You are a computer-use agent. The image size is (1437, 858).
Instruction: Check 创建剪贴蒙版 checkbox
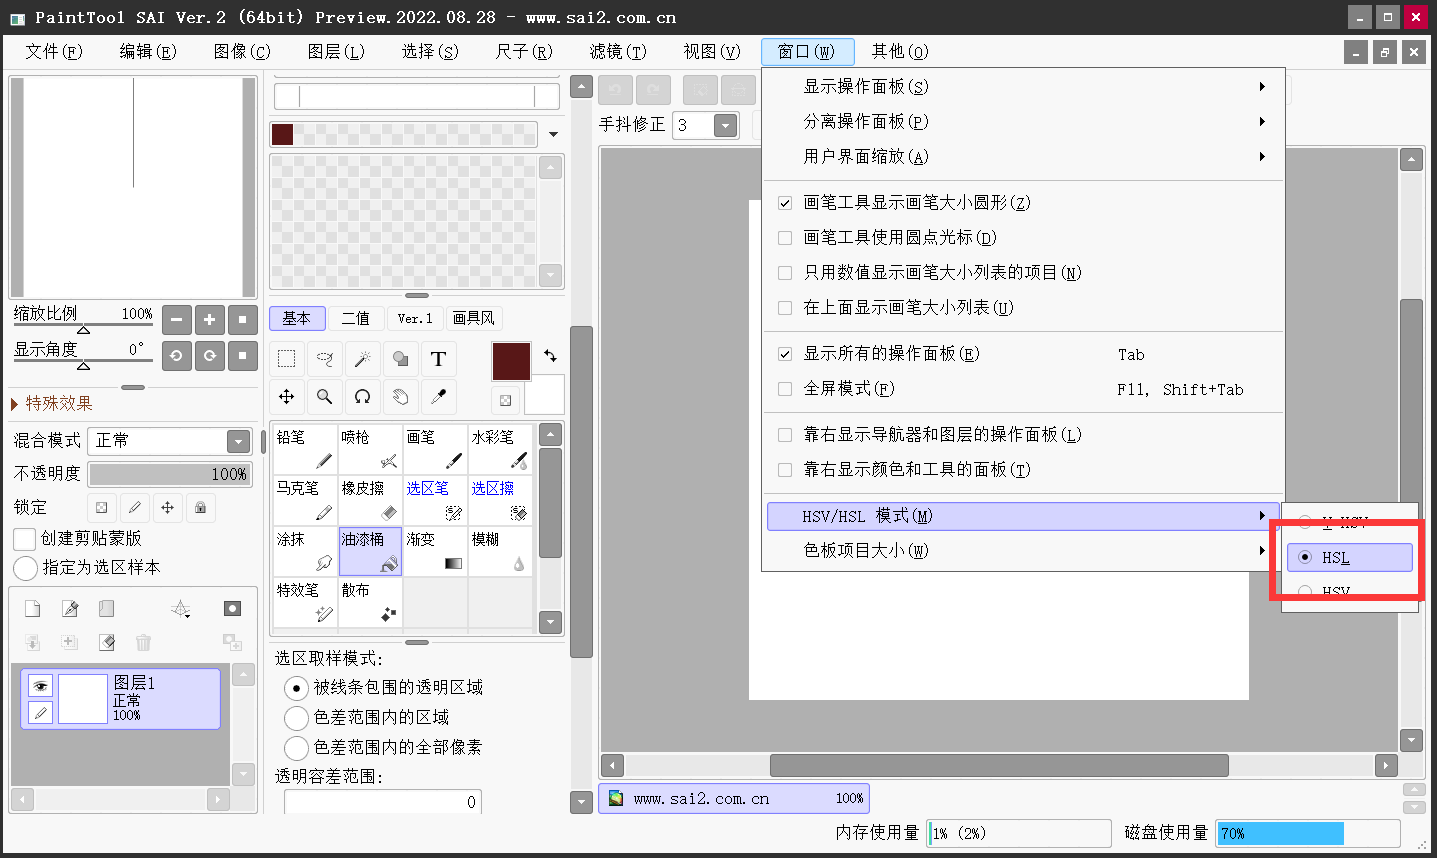point(25,539)
